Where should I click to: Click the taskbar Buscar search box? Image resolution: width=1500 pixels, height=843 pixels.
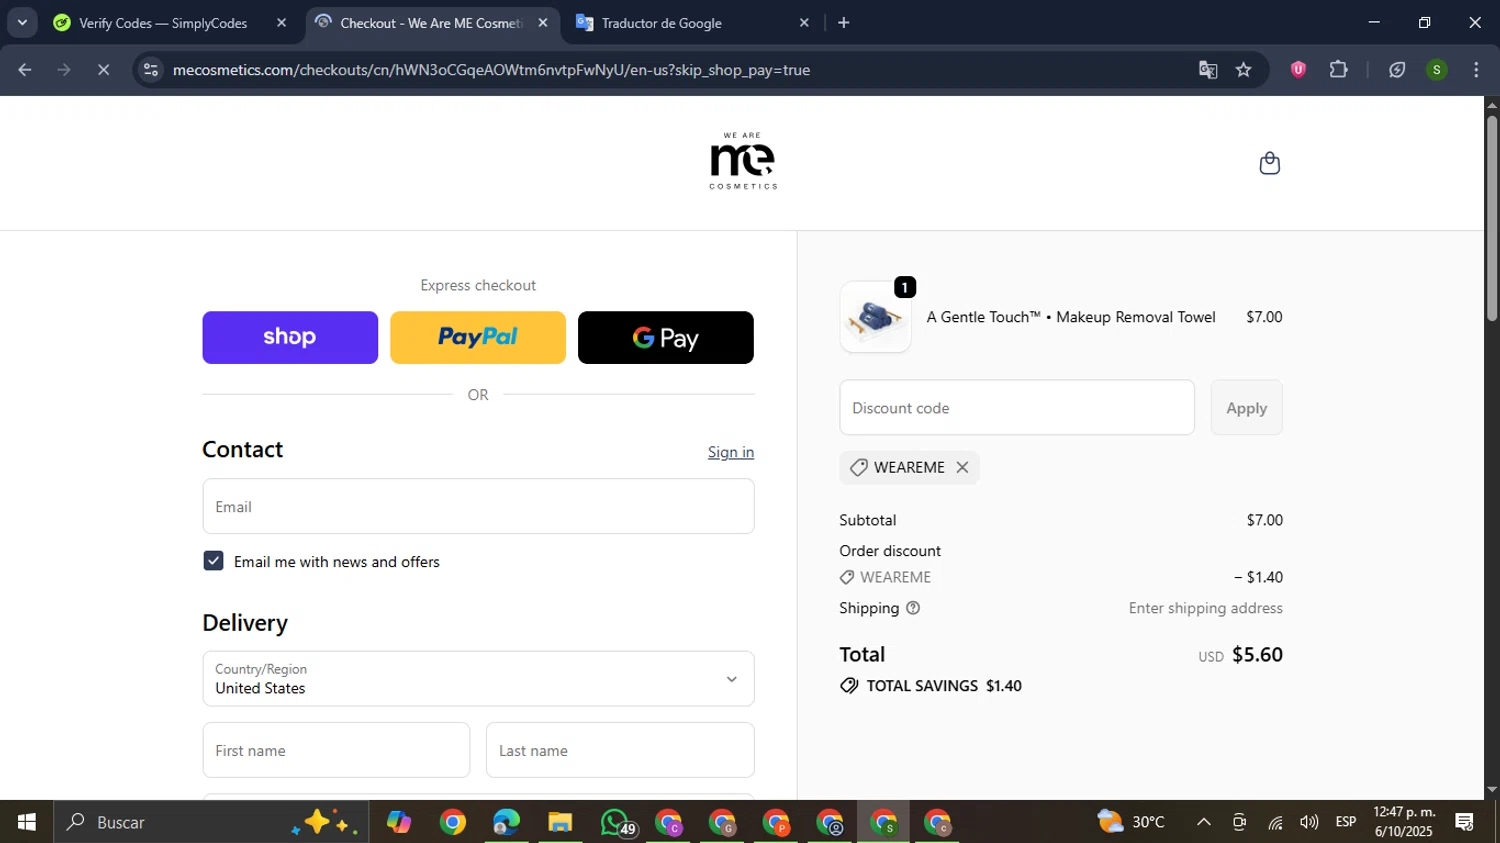210,822
